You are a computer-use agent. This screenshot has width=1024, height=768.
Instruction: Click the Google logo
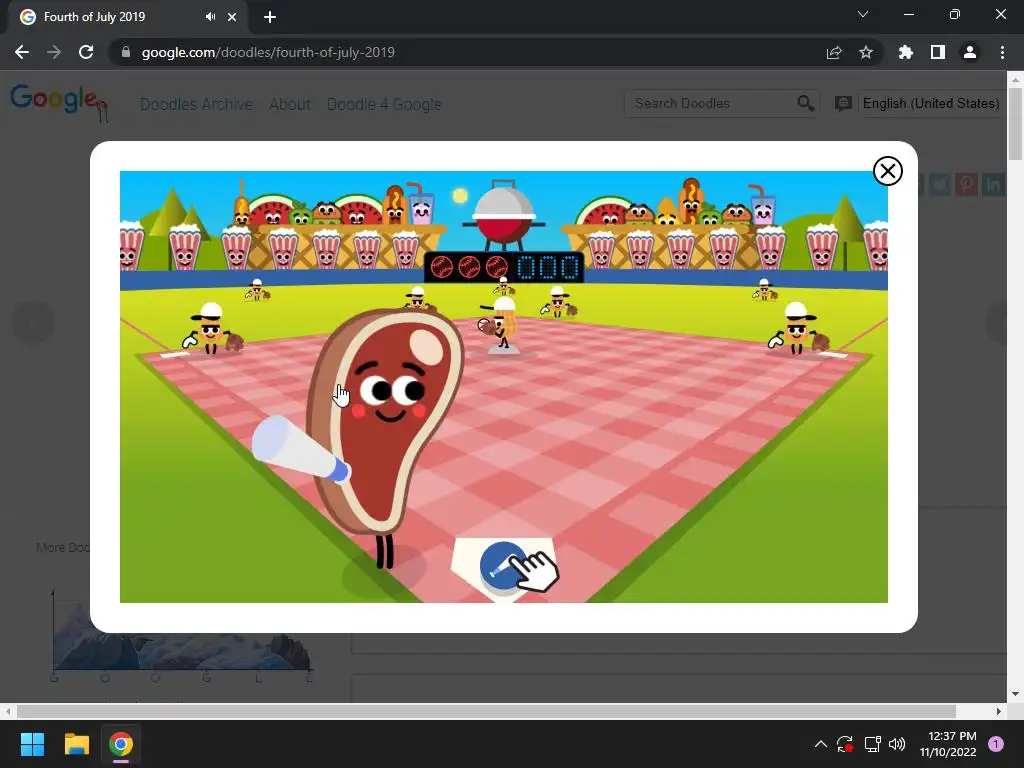click(x=57, y=102)
